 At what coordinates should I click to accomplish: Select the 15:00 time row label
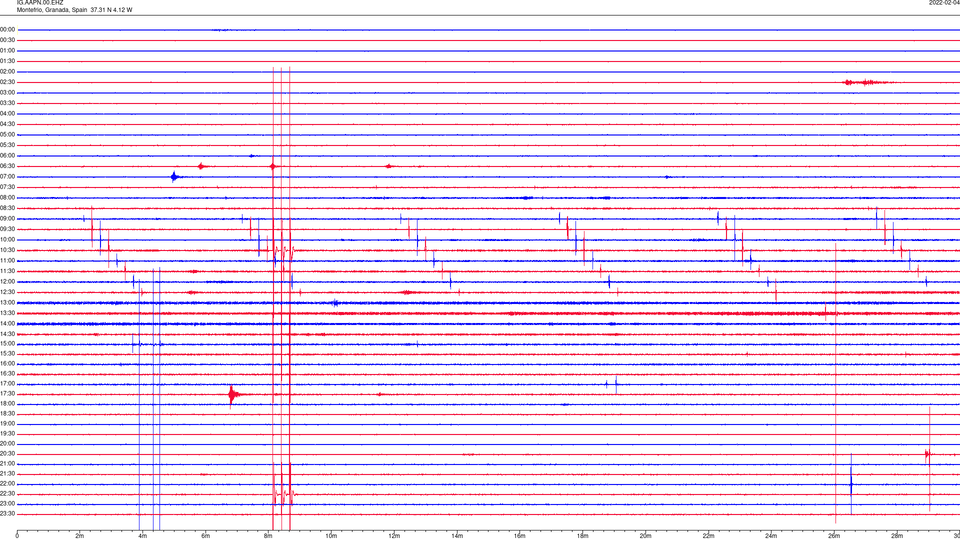click(7, 344)
